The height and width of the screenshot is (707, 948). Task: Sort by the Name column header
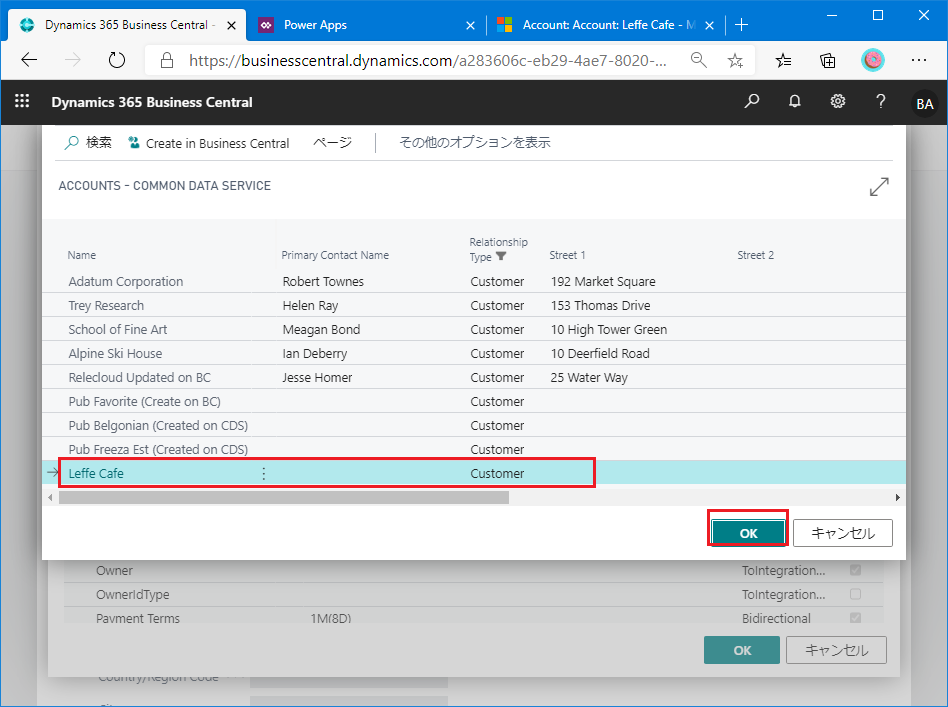[82, 255]
